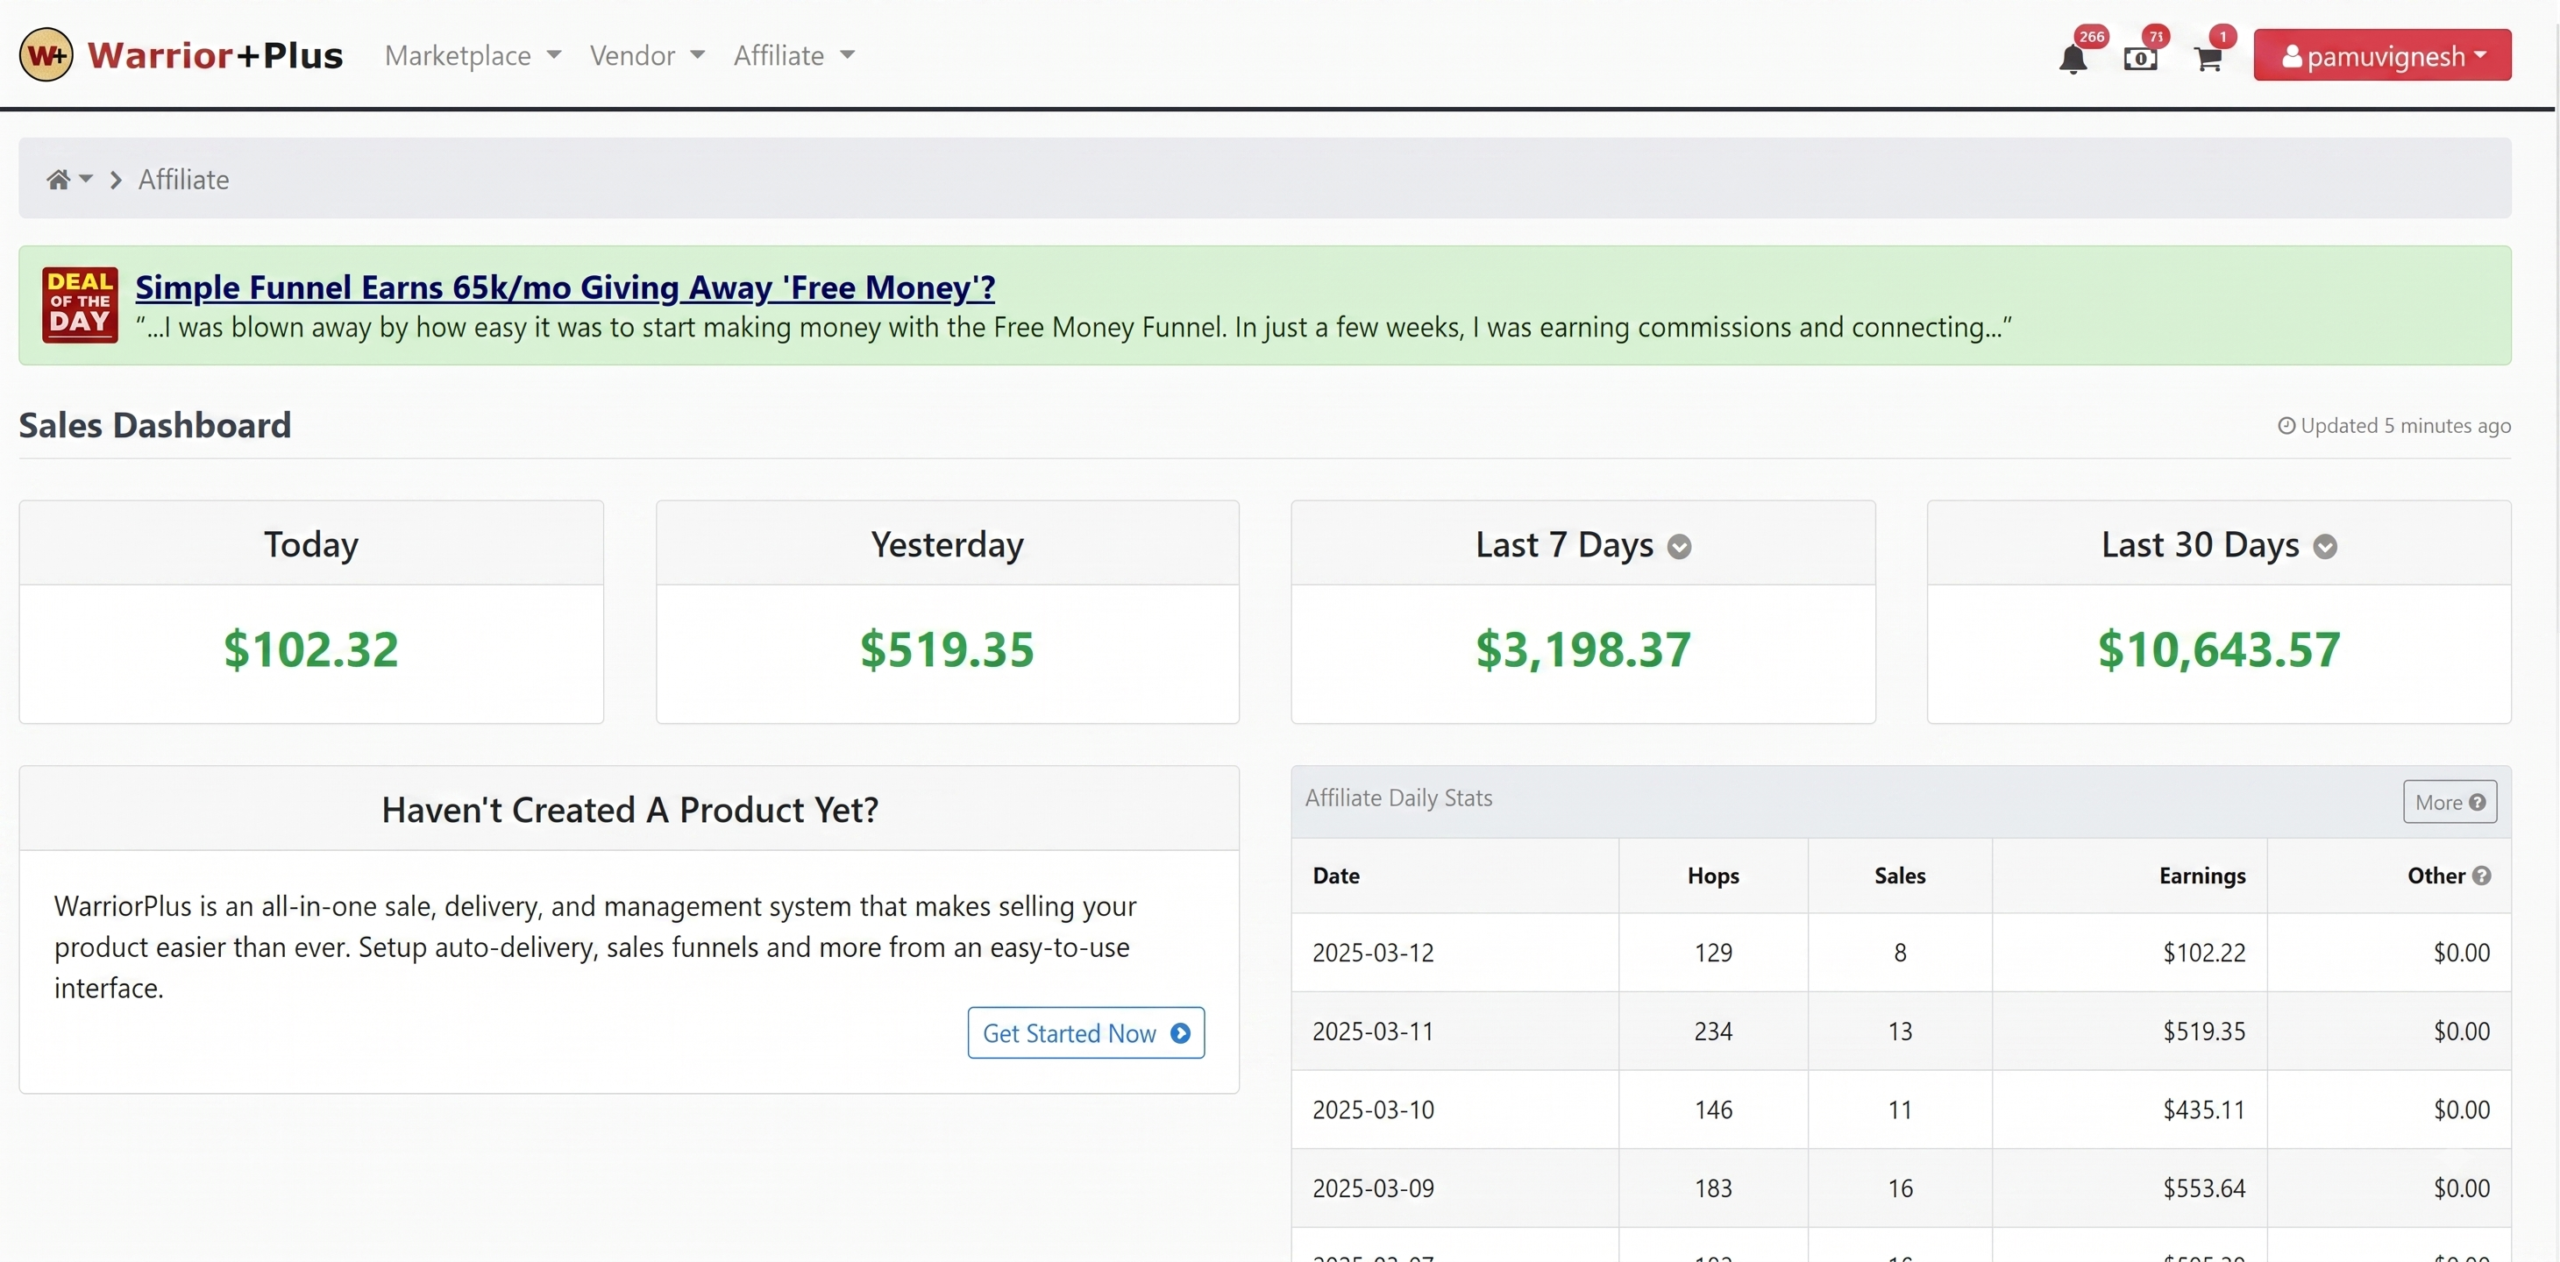Viewport: 2560px width, 1262px height.
Task: Open the Marketplace menu
Action: tap(472, 55)
